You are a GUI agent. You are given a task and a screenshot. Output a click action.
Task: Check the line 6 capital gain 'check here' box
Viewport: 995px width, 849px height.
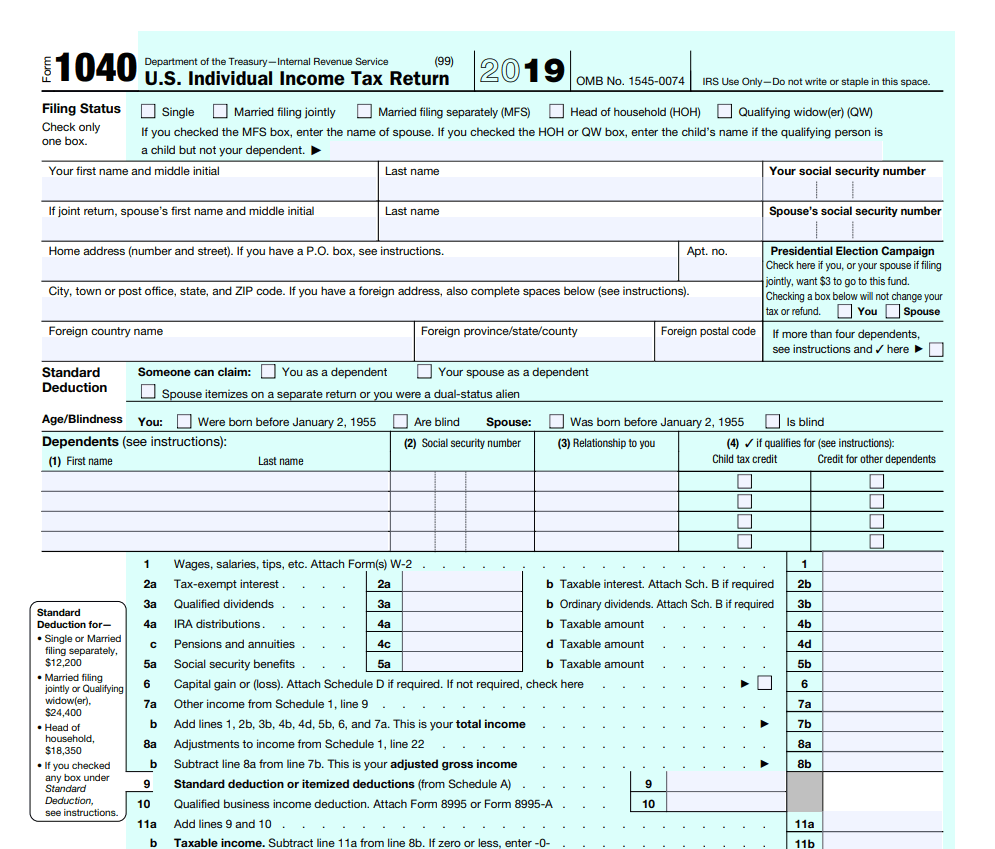pyautogui.click(x=765, y=684)
